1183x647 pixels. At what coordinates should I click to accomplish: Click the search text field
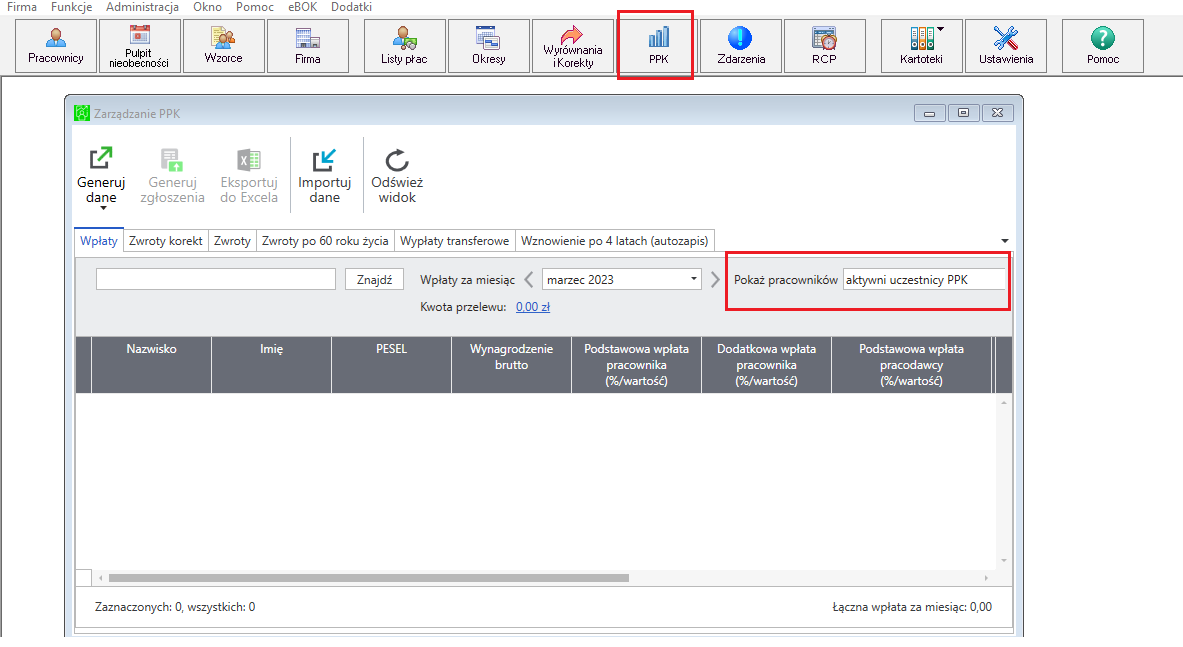pos(216,280)
